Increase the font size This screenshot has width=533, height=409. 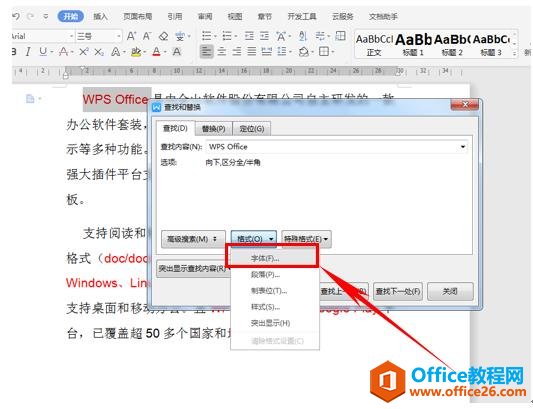(131, 36)
